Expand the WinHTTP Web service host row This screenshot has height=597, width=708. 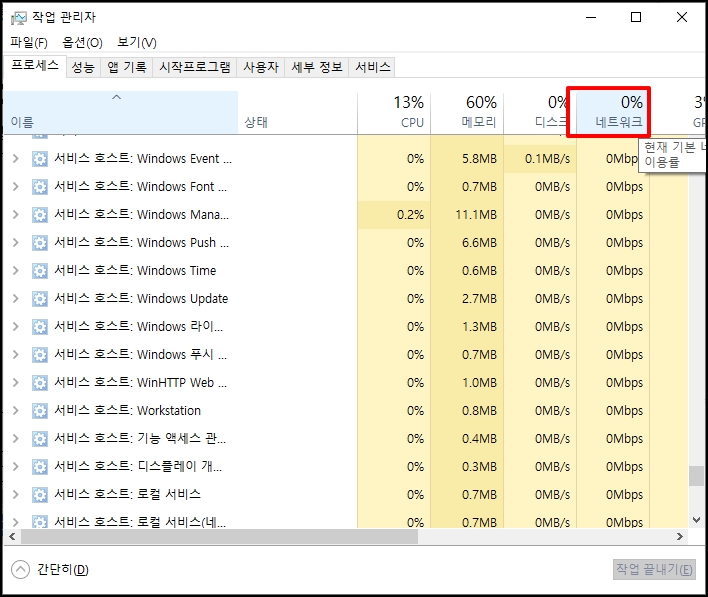(x=16, y=382)
